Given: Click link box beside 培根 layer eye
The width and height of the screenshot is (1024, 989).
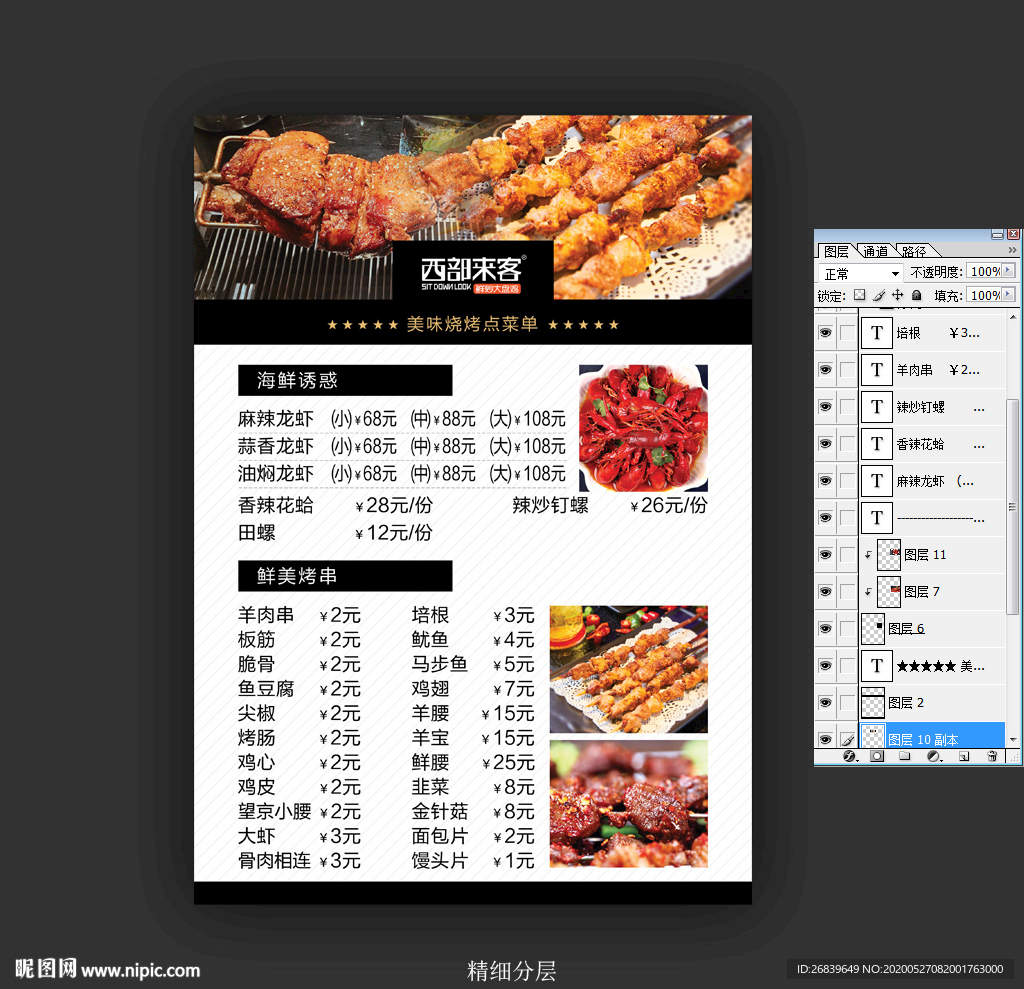Looking at the screenshot, I should pos(848,333).
